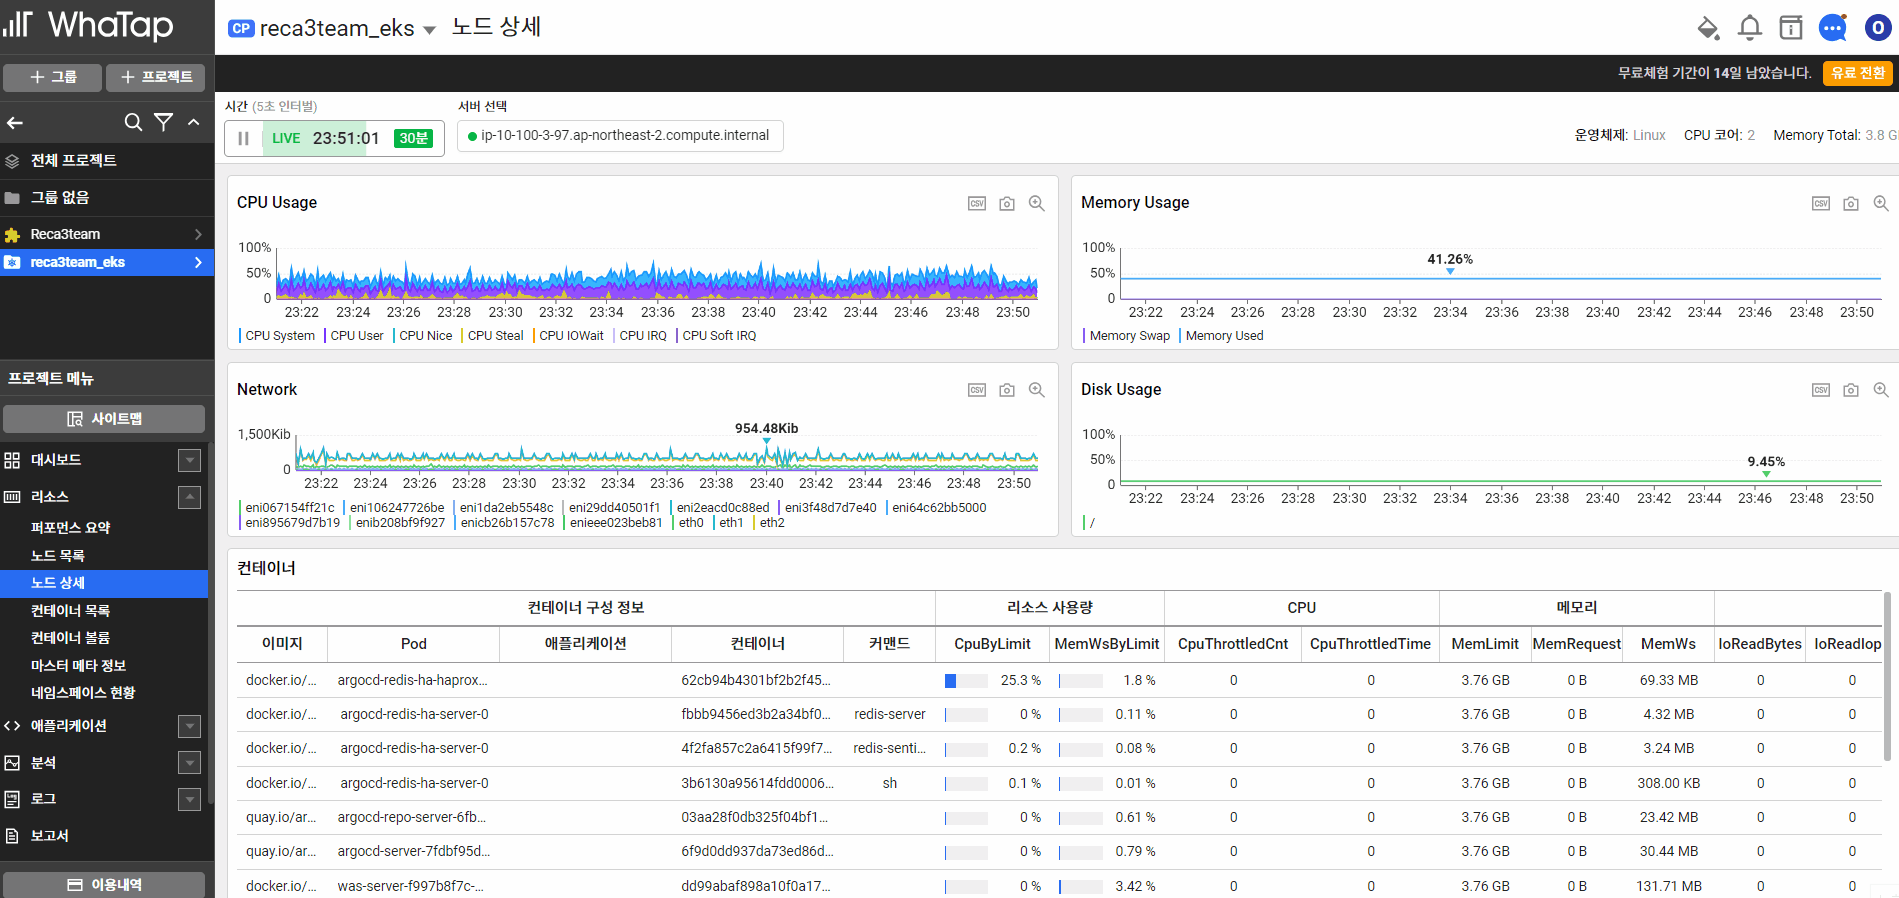The height and width of the screenshot is (898, 1899).
Task: Open the notifications bell
Action: [1750, 28]
